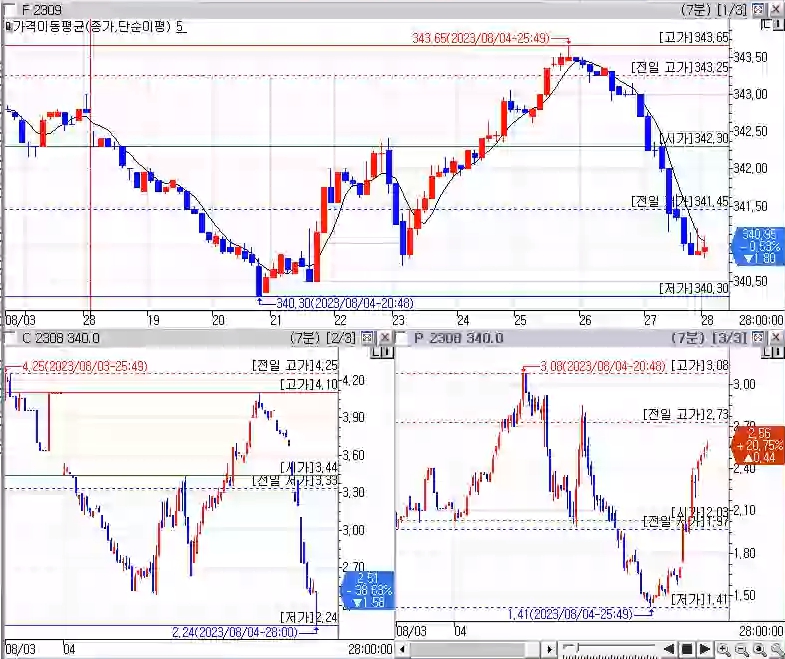Click the replay speed slider handle
The image size is (785, 659).
point(578,649)
